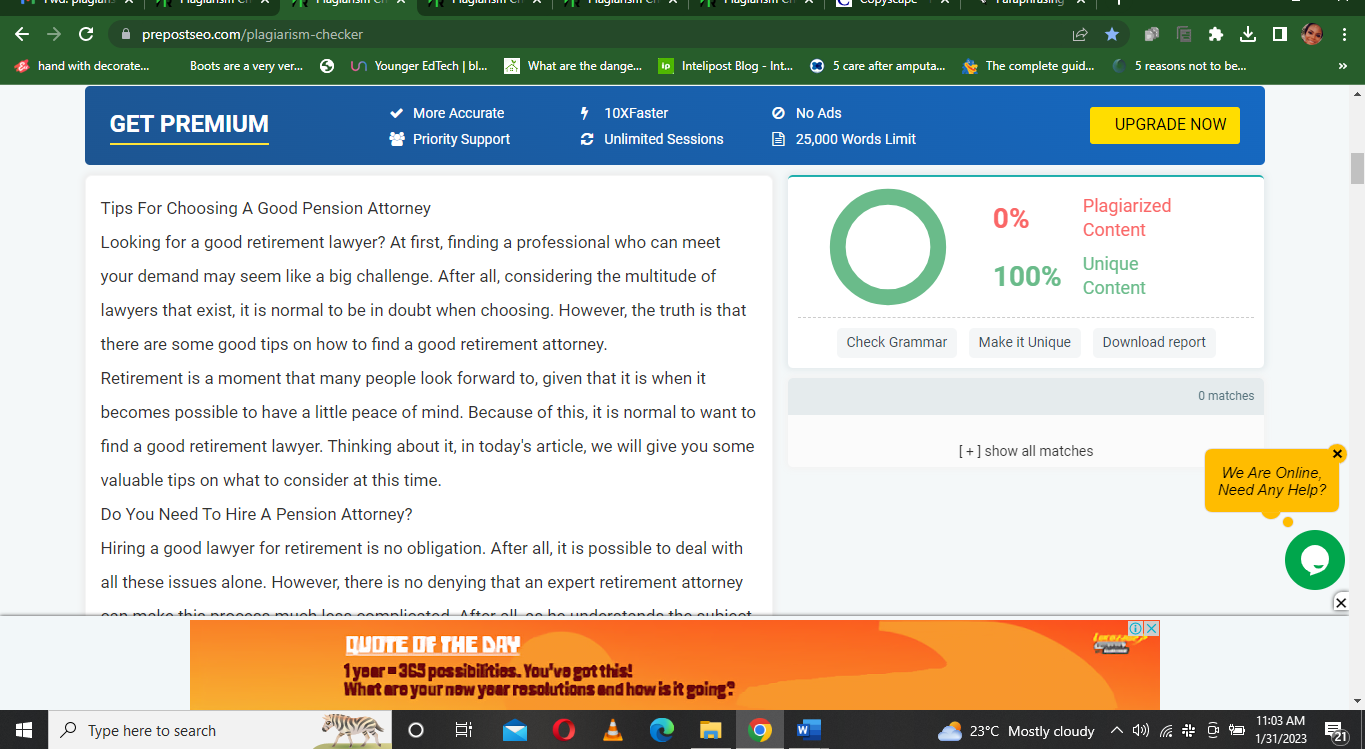Share this page from the address bar
Screen dimensions: 1365x749
coord(1080,34)
